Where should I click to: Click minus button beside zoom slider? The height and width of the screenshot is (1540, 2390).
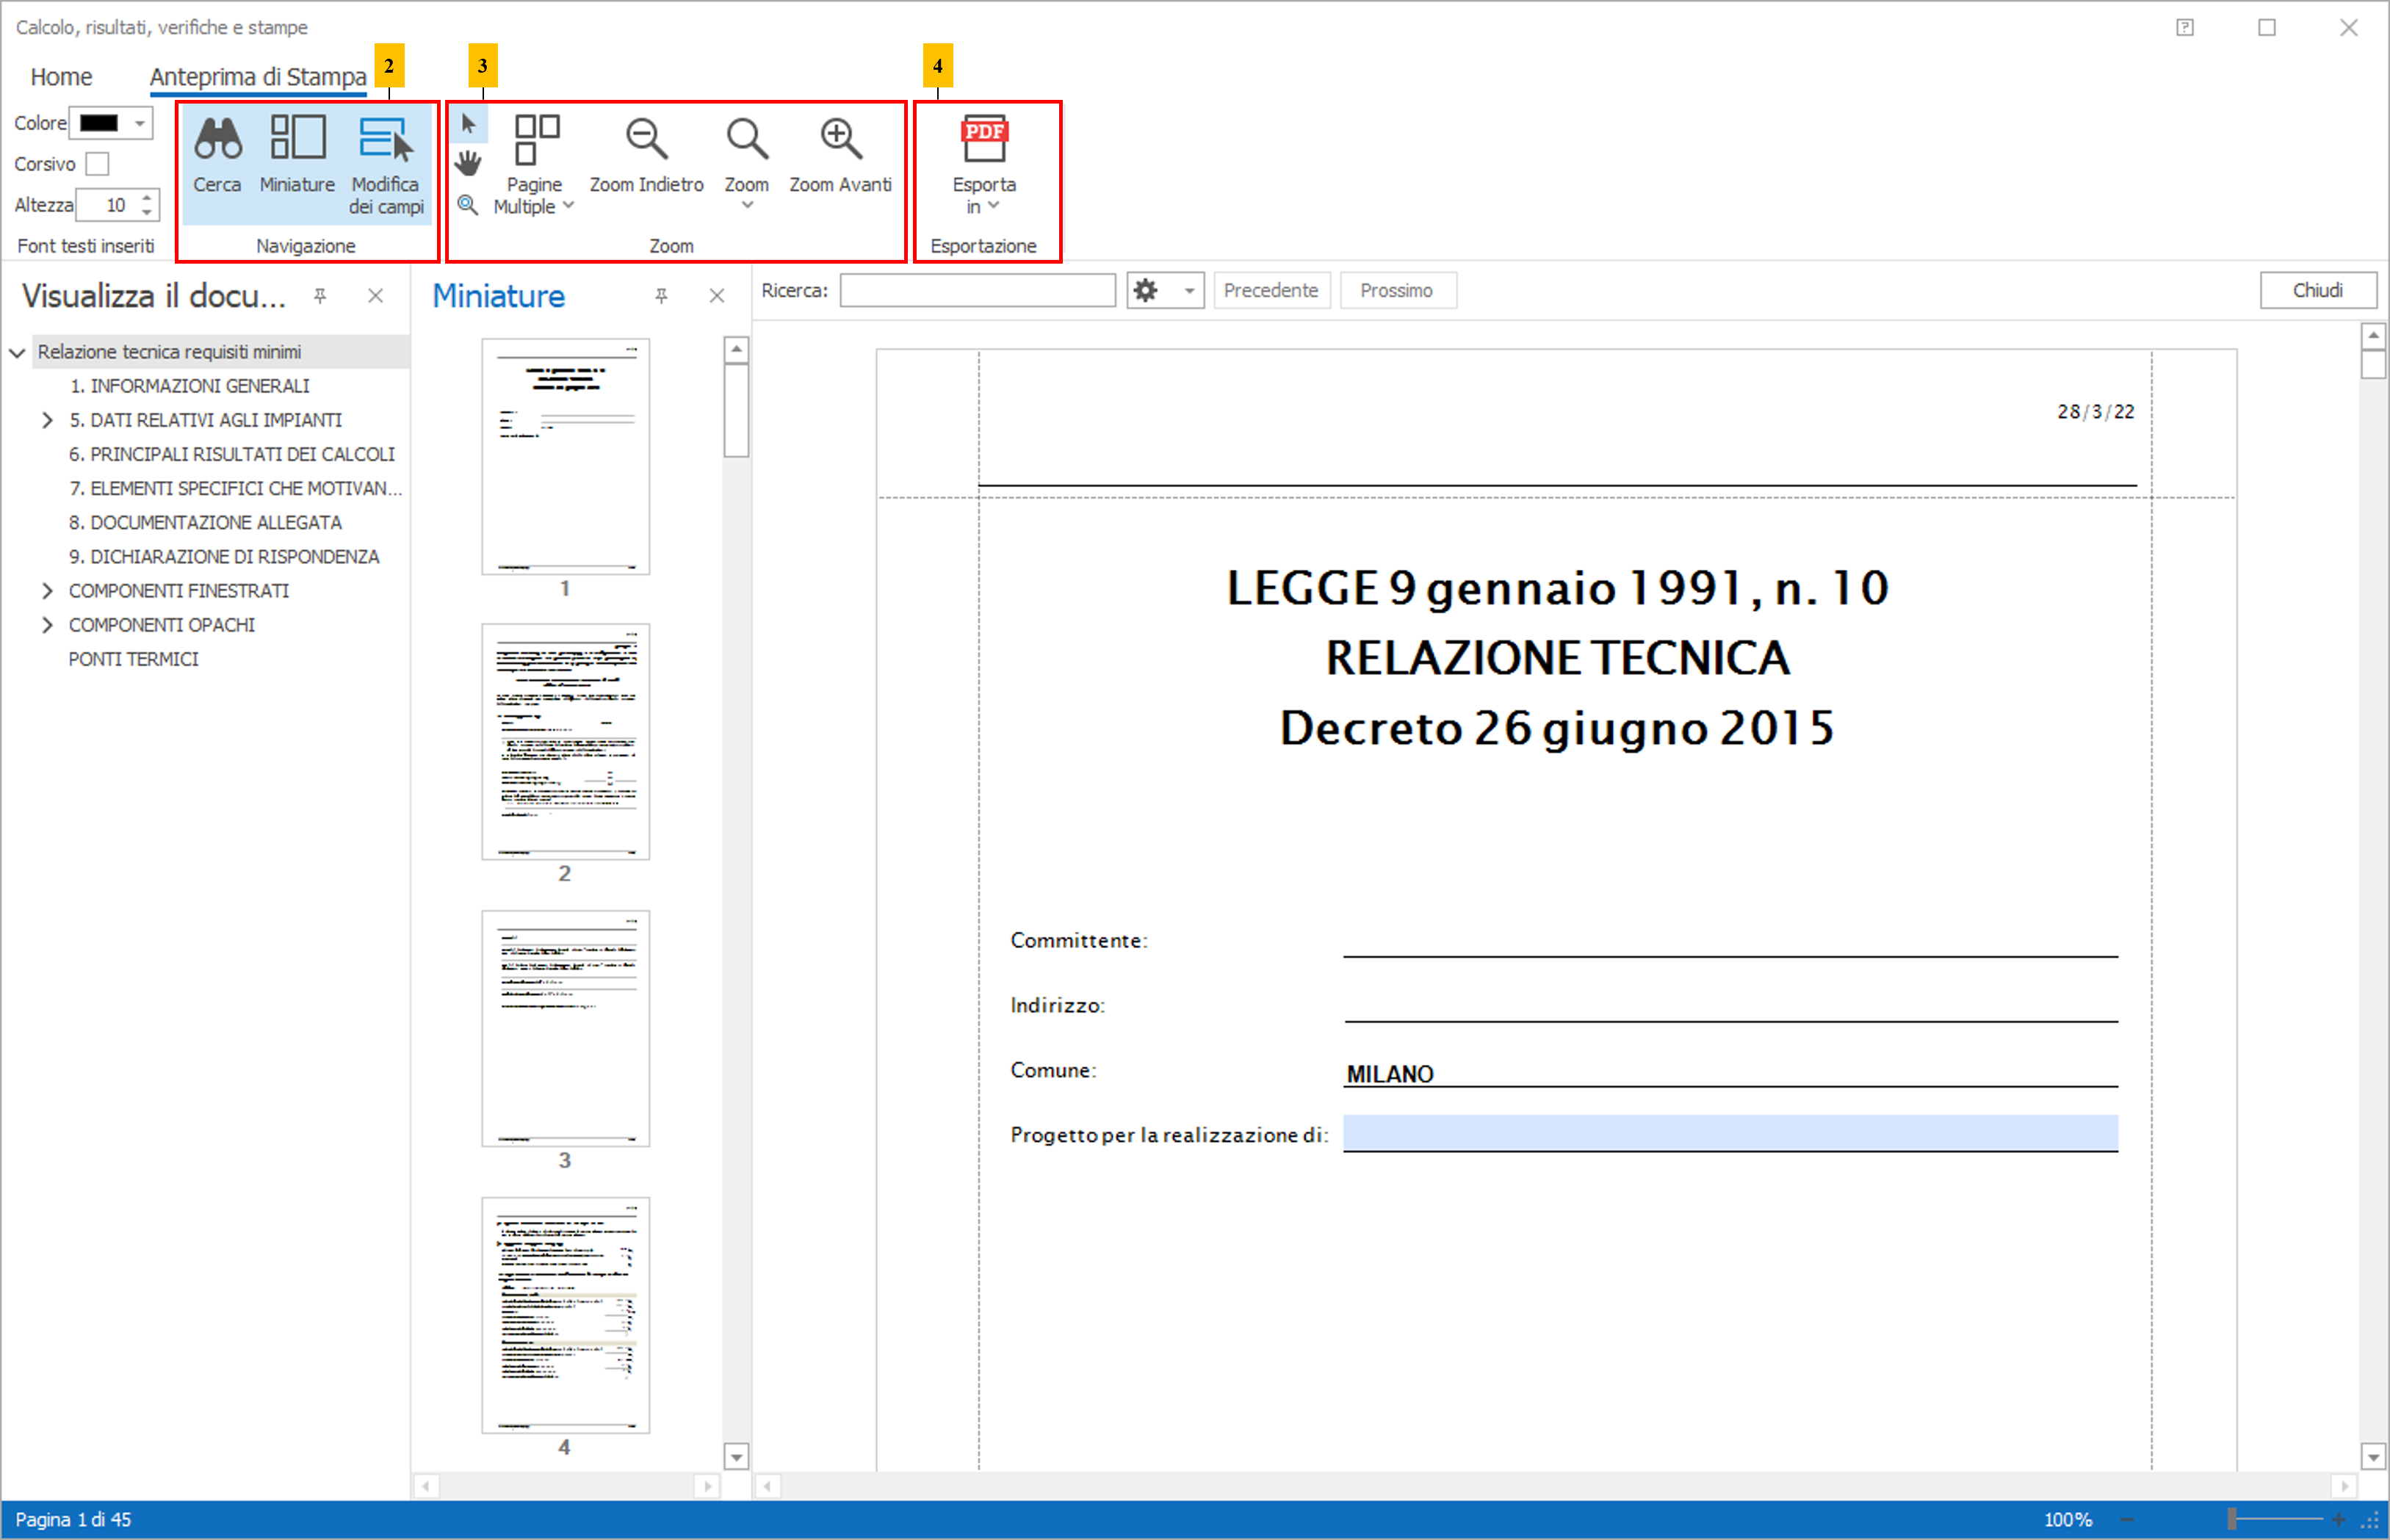coord(2126,1519)
